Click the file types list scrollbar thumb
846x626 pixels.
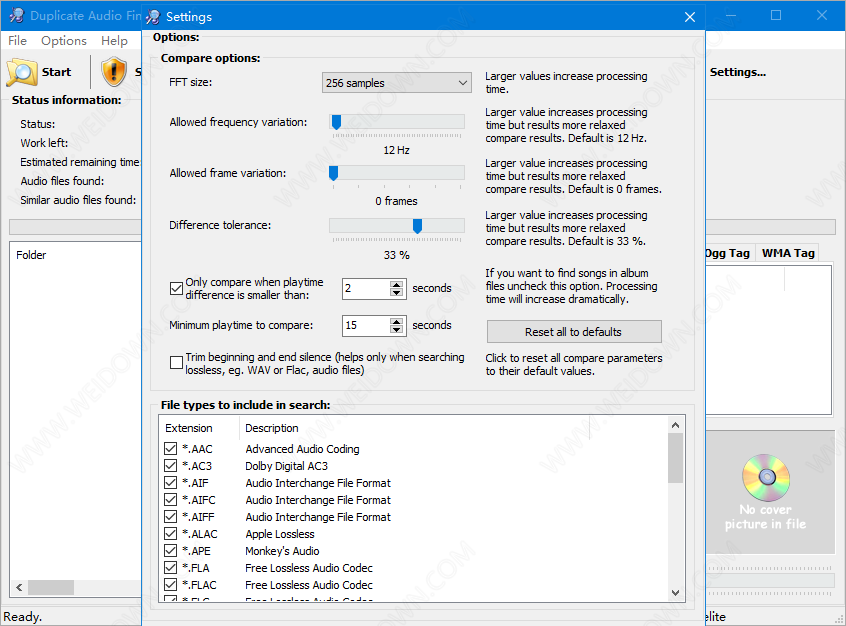676,458
